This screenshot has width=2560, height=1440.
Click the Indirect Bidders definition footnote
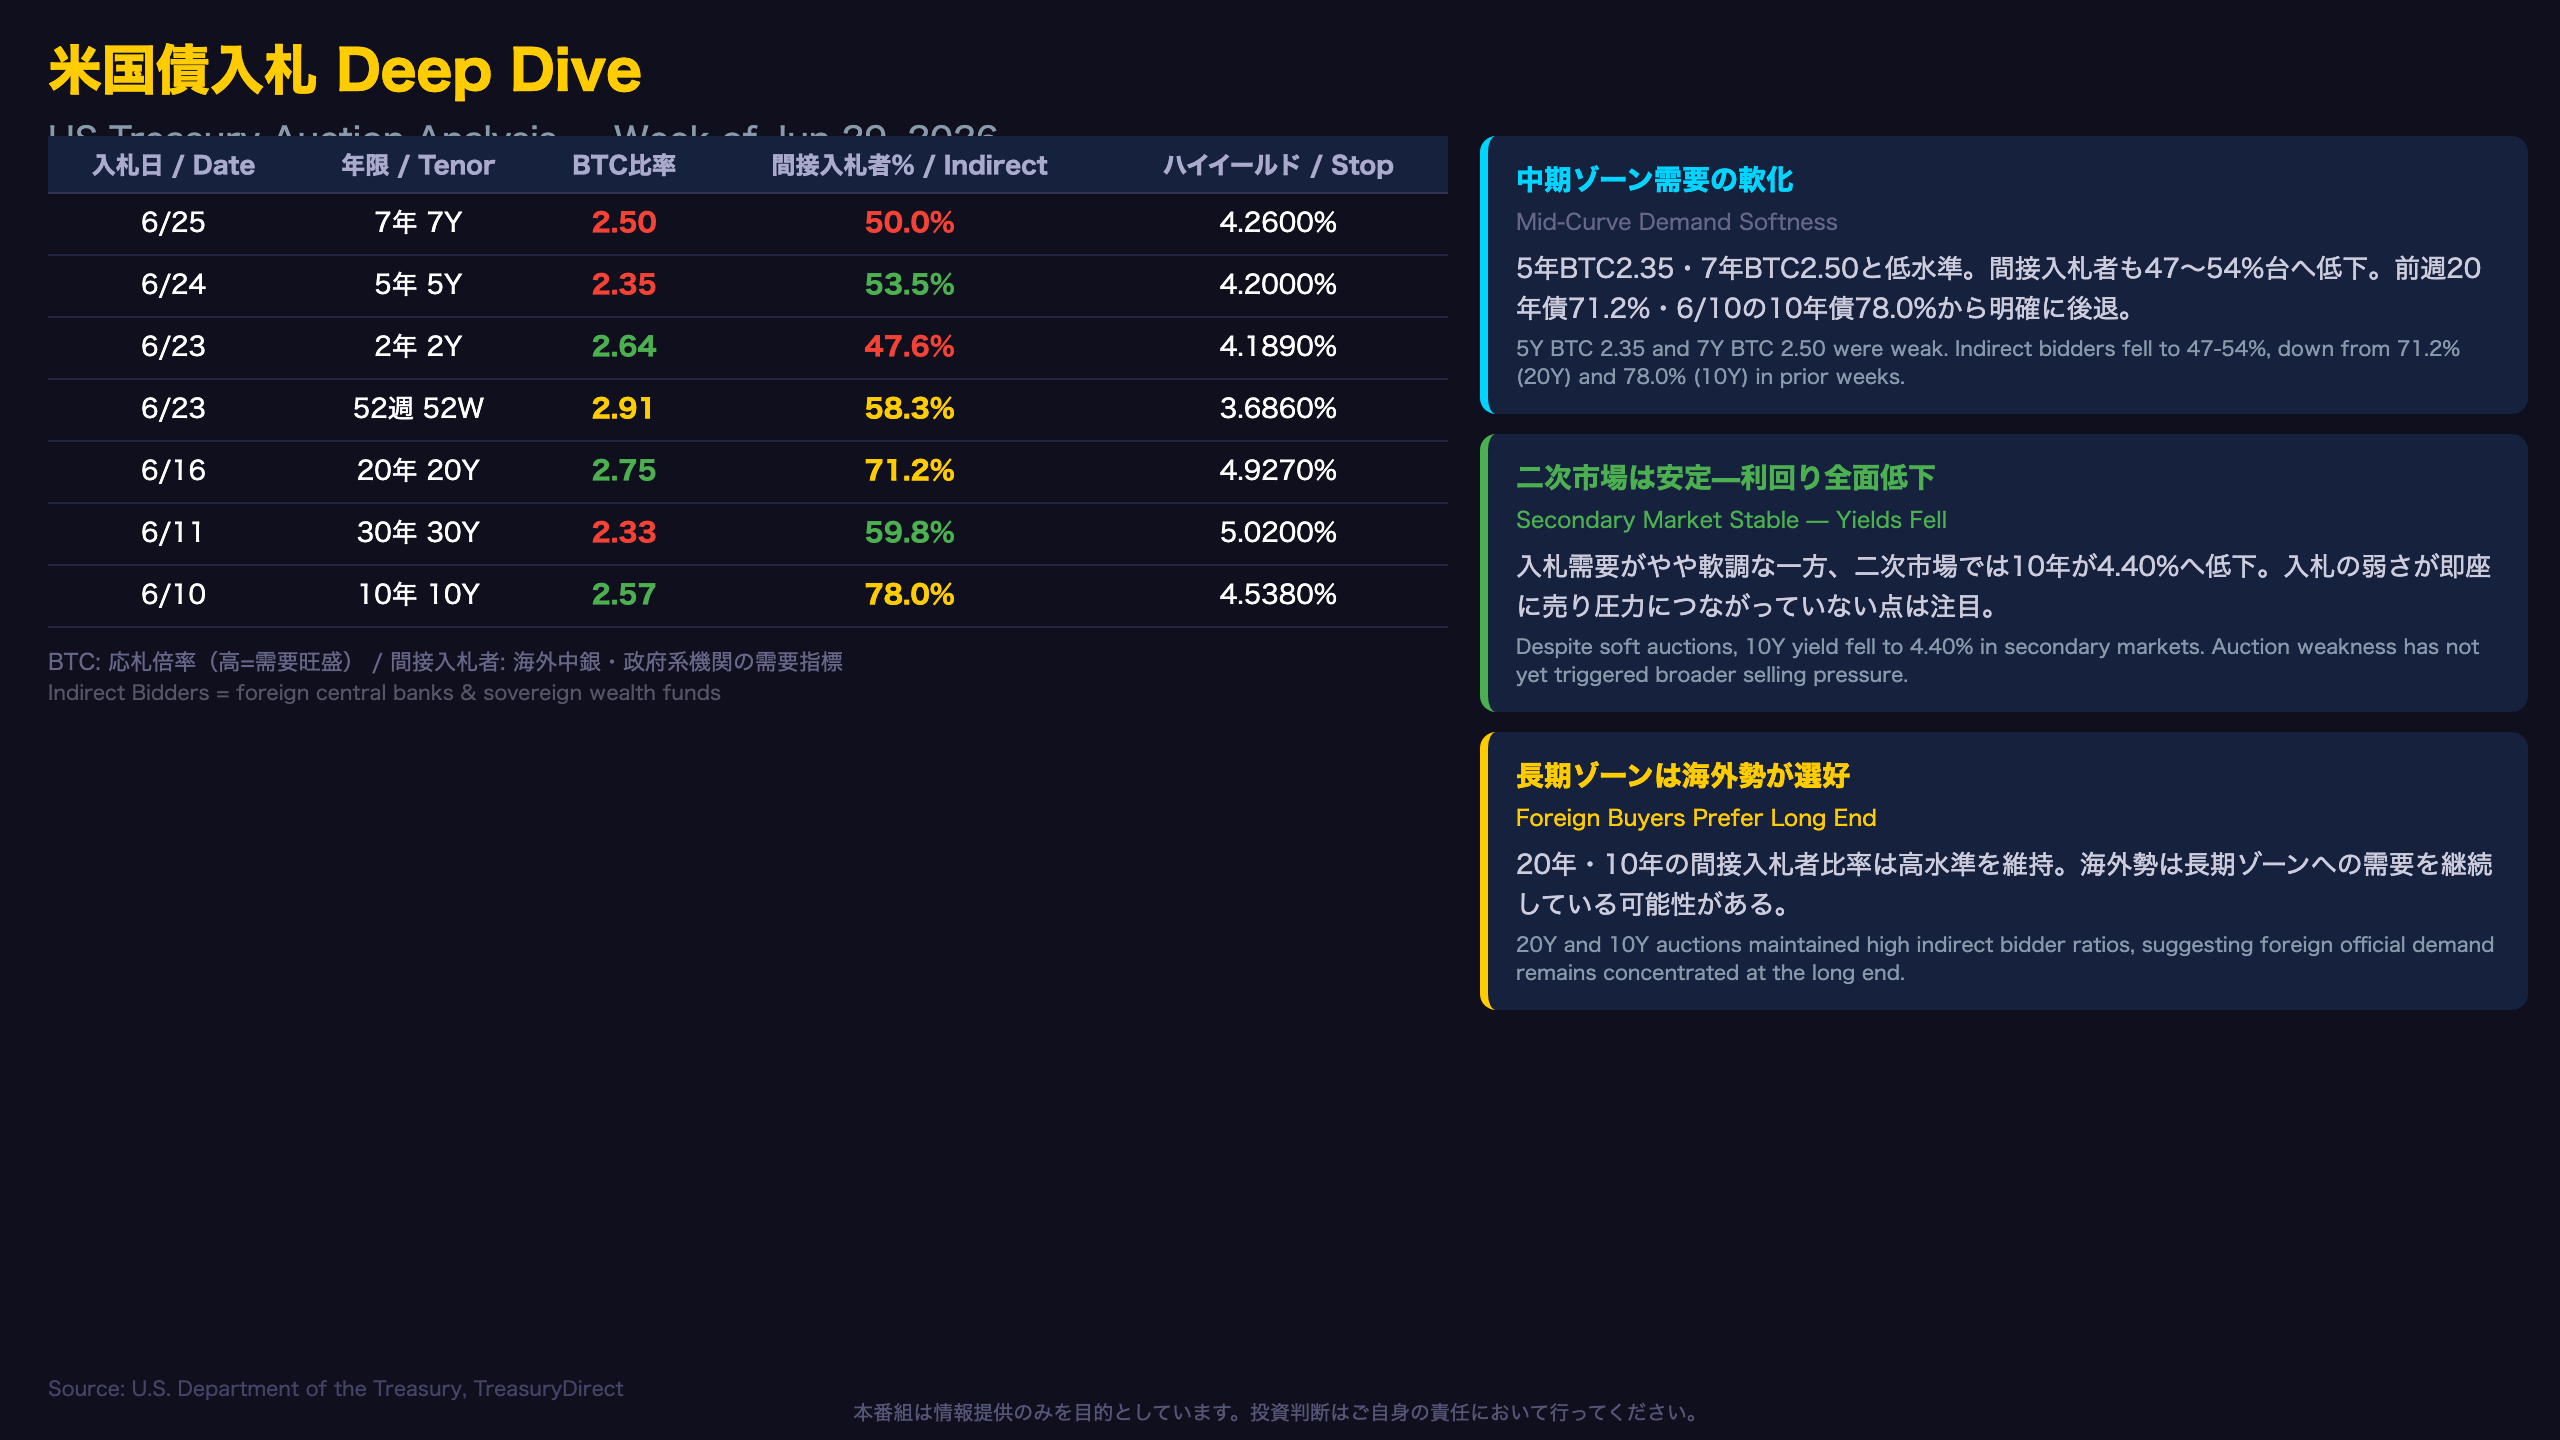pos(384,693)
